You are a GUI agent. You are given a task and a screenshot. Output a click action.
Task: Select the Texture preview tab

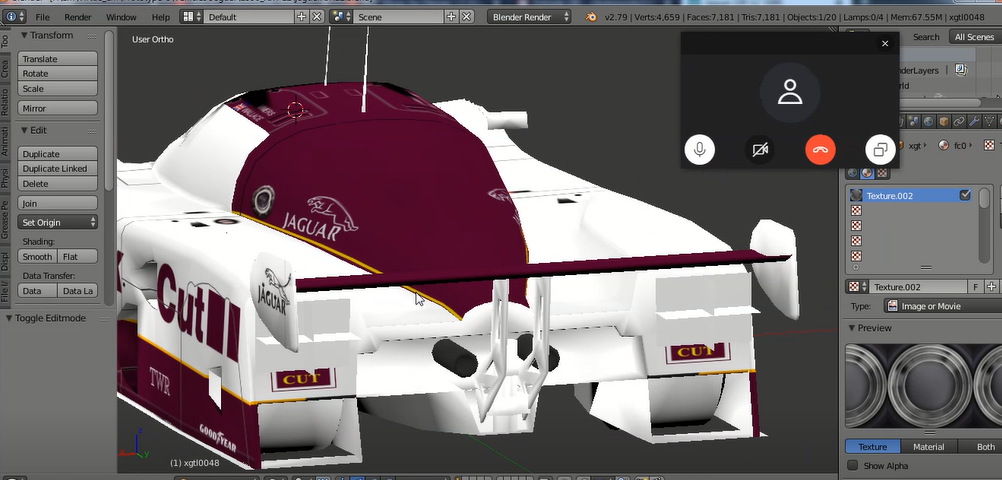(x=872, y=447)
